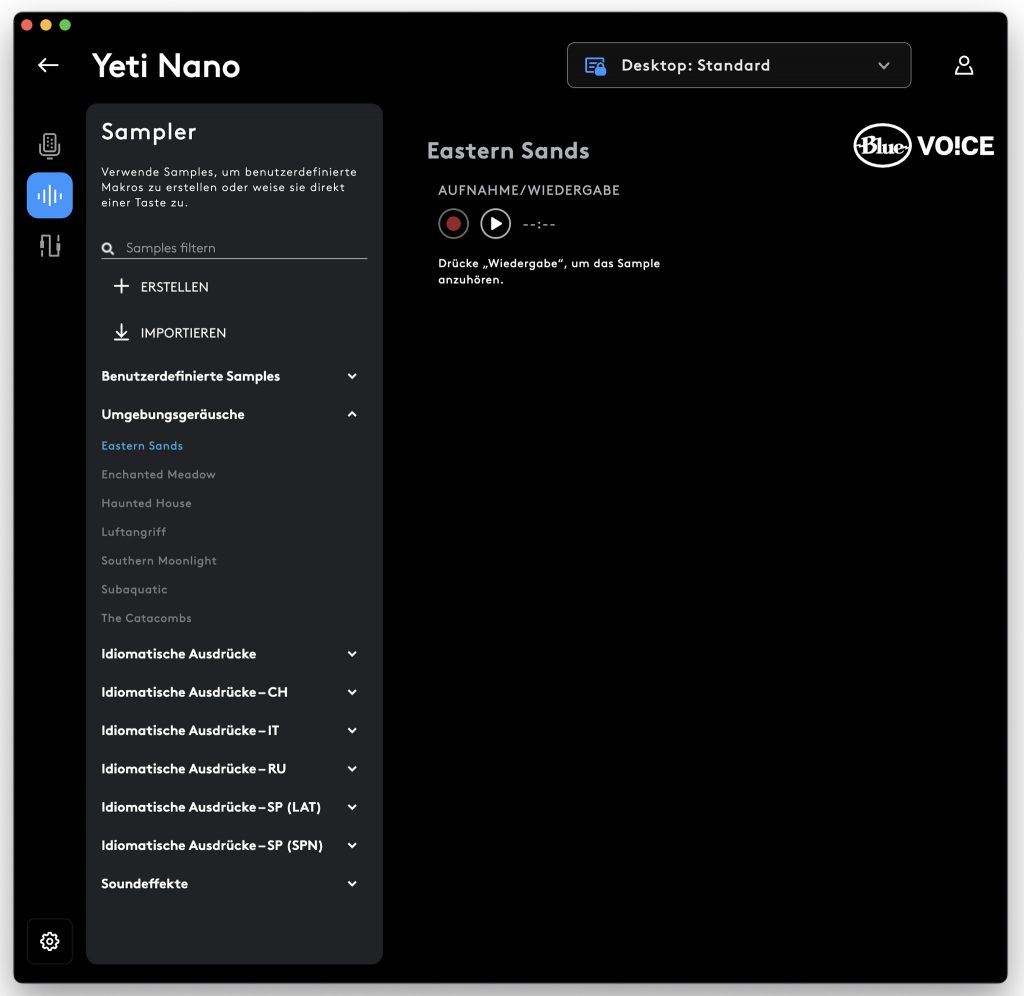Open the Desktop: Standard profile dropdown
Screen dimensions: 1024x996
pos(739,65)
